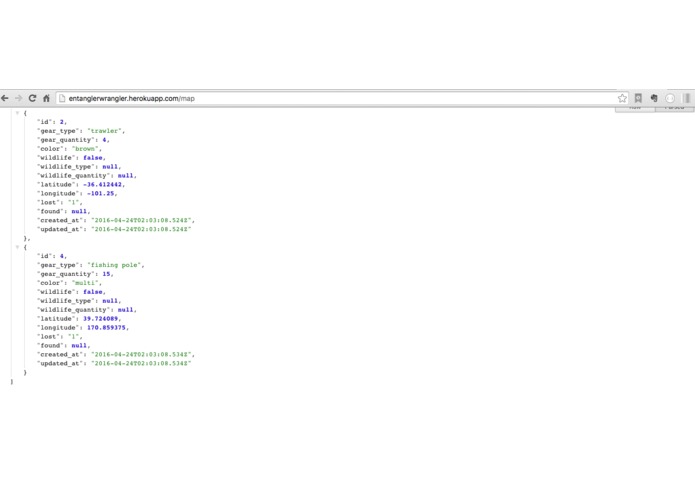Click the round white extension icon
695x494 pixels.
coord(670,98)
